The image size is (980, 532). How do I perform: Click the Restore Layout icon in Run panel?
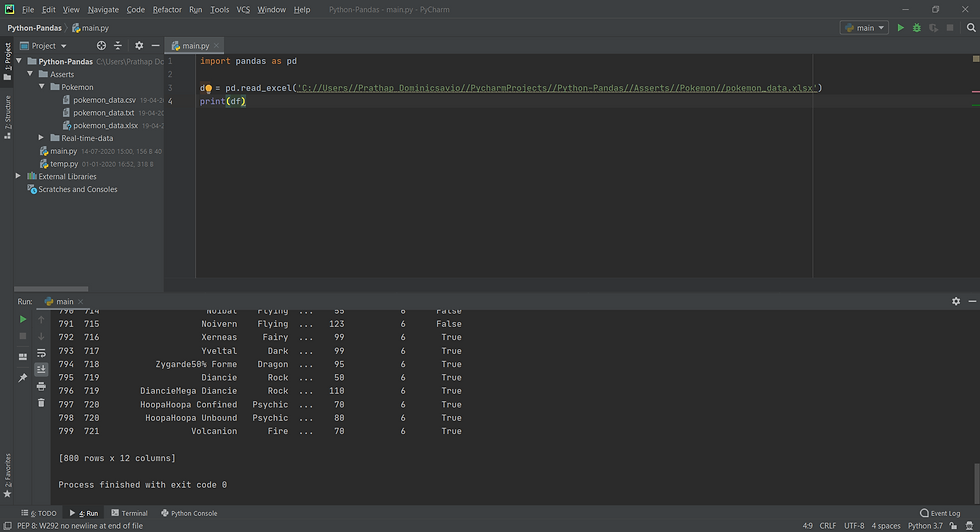pyautogui.click(x=22, y=357)
